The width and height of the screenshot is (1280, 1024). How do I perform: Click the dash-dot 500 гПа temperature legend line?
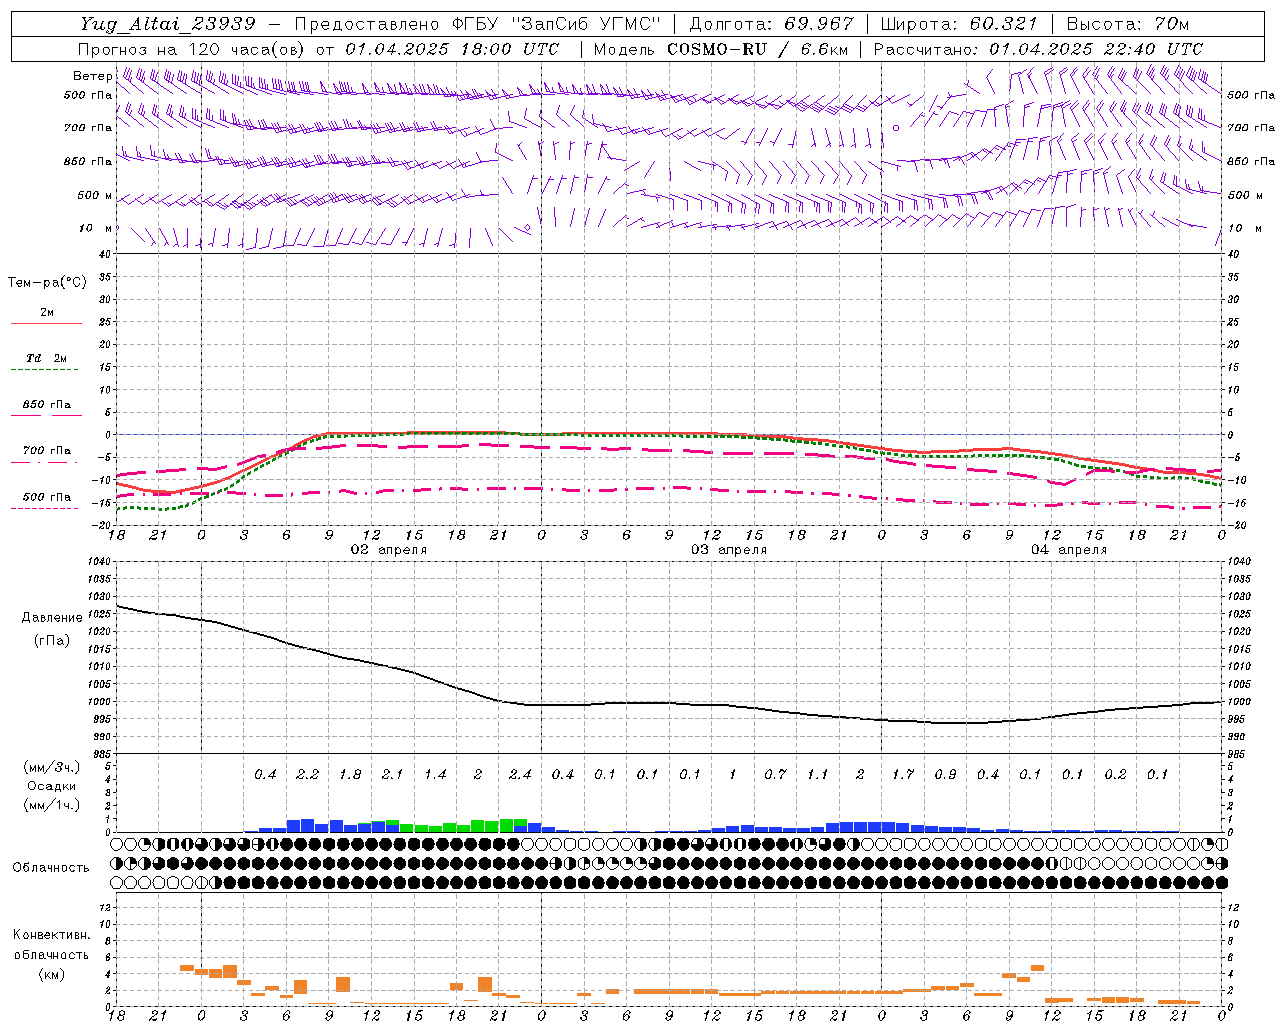point(46,508)
